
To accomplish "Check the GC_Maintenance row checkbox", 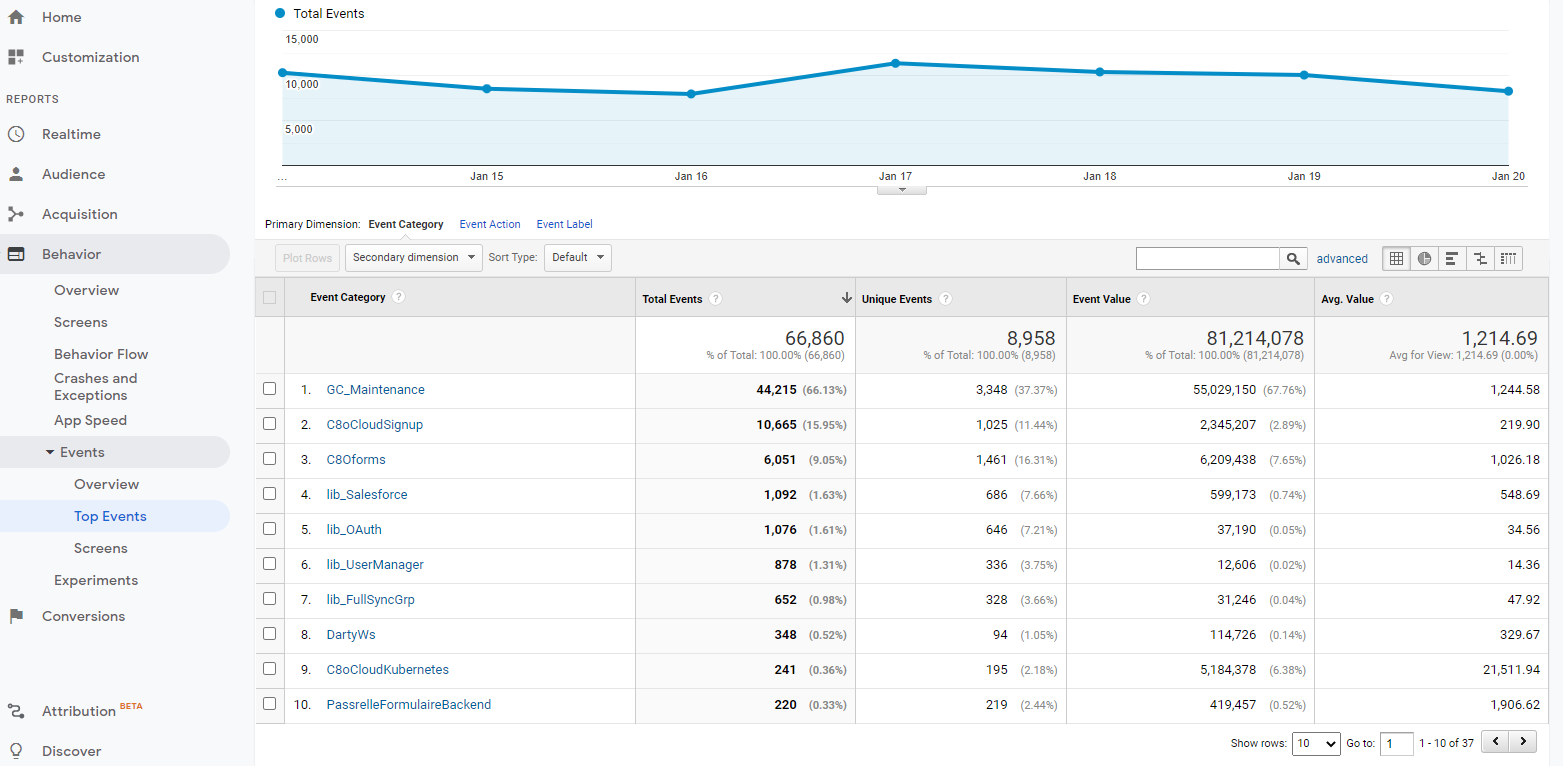I will pyautogui.click(x=269, y=389).
